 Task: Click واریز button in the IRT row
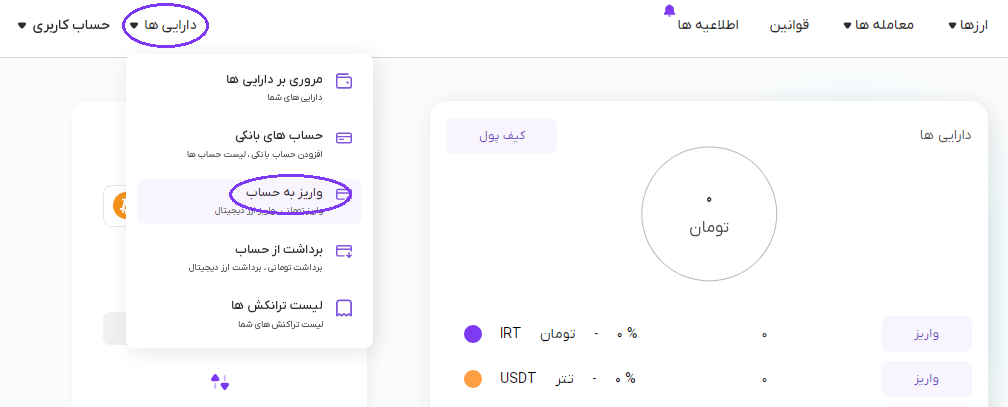[926, 334]
